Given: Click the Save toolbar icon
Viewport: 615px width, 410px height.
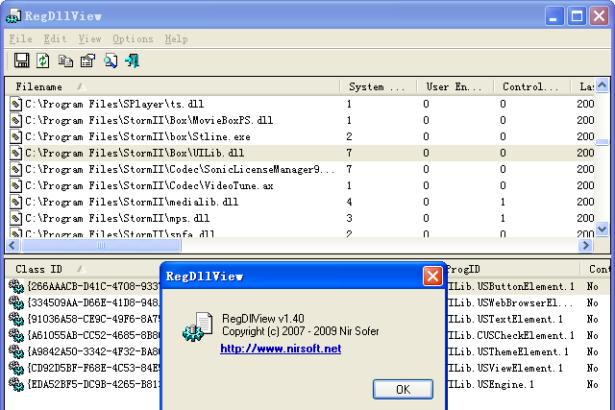Looking at the screenshot, I should [21, 61].
